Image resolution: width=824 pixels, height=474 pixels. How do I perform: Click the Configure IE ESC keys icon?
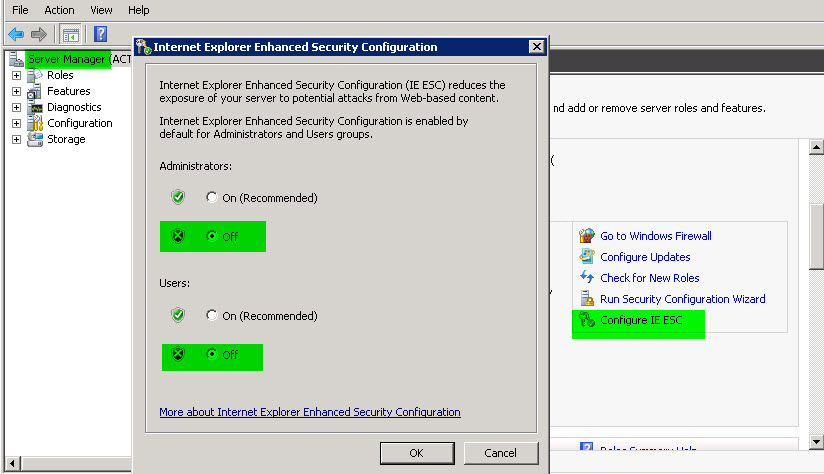coord(586,320)
